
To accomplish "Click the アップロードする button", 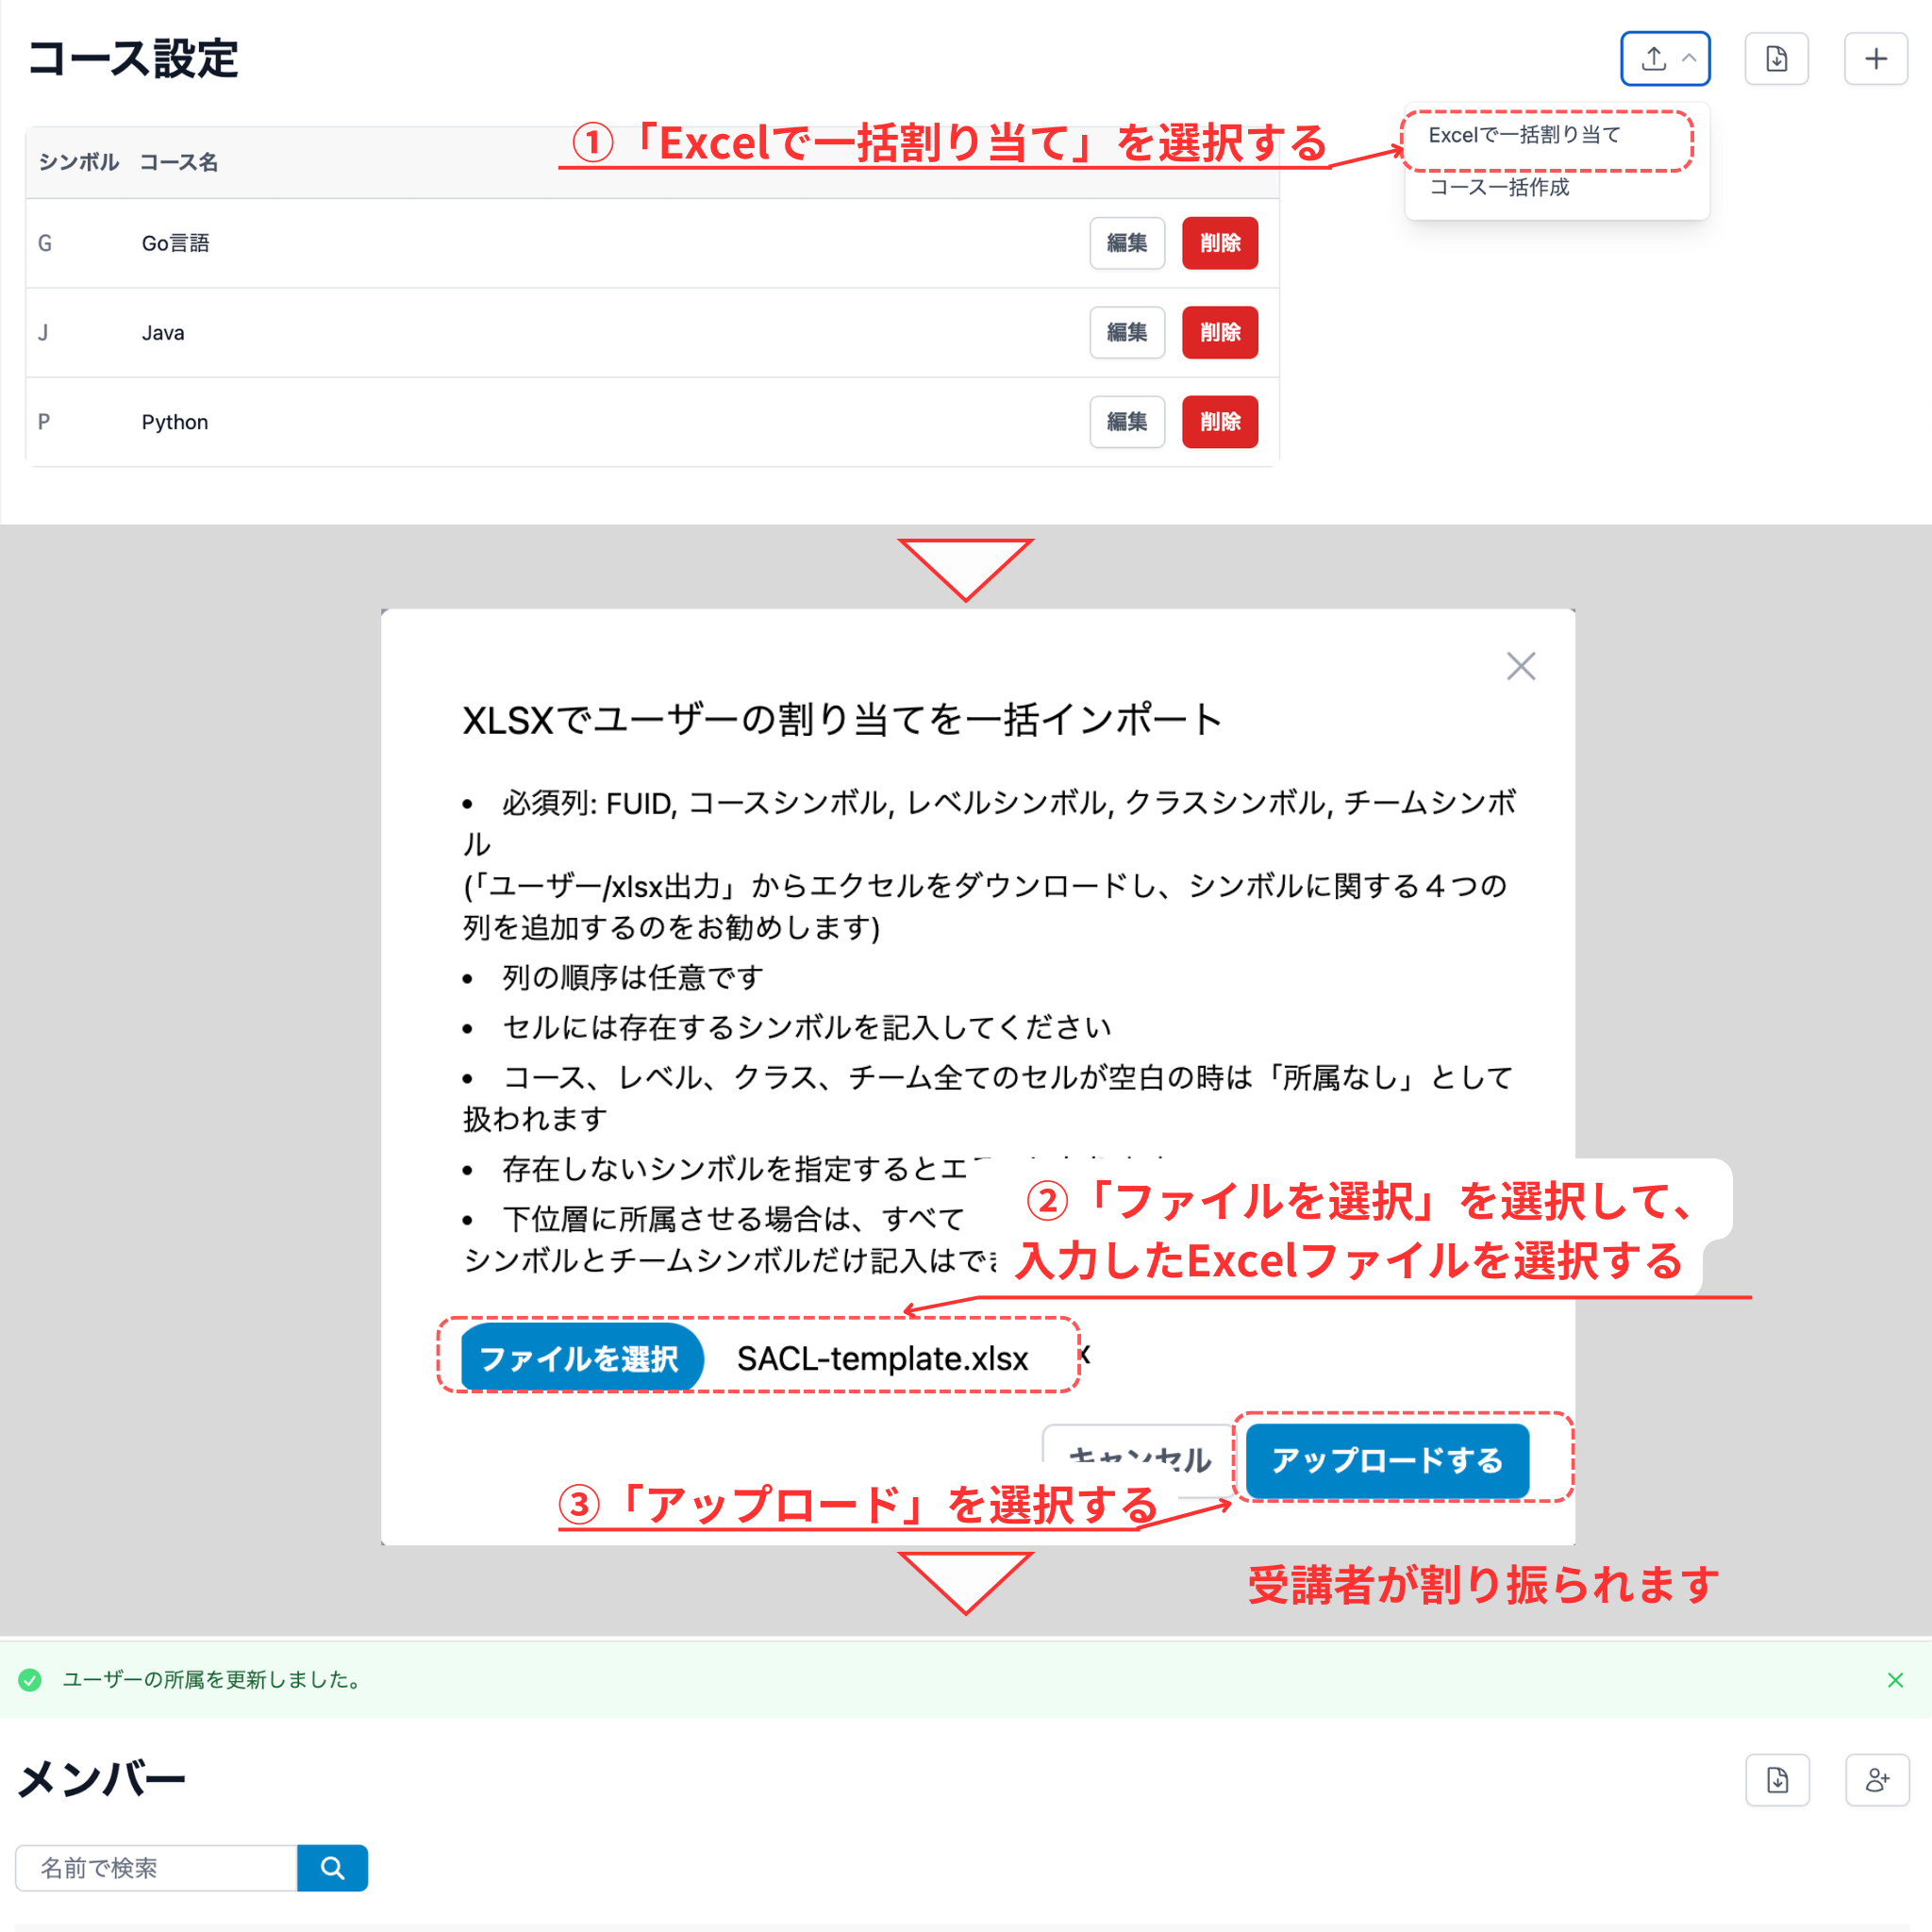I will (x=1386, y=1461).
